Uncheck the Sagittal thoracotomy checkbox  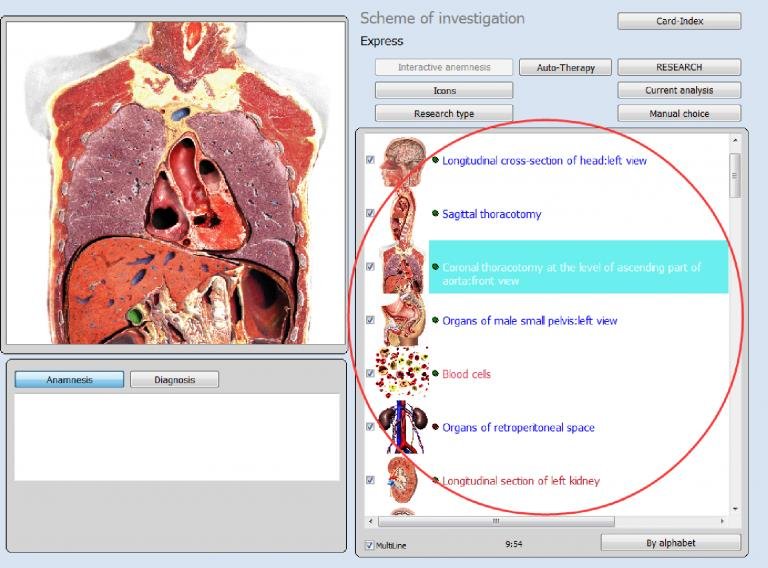tap(370, 214)
